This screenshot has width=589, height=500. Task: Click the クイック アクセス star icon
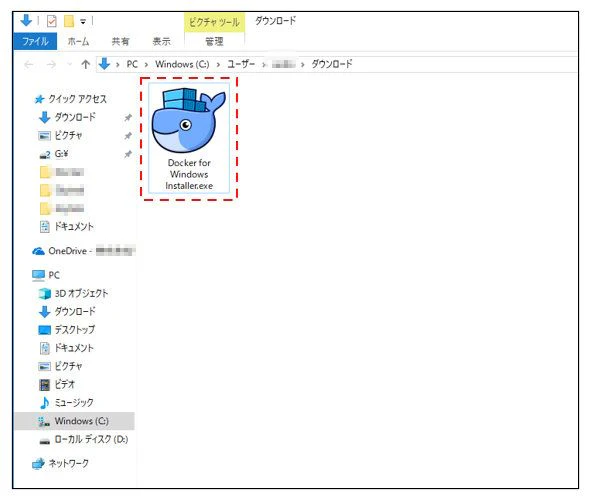tap(39, 99)
